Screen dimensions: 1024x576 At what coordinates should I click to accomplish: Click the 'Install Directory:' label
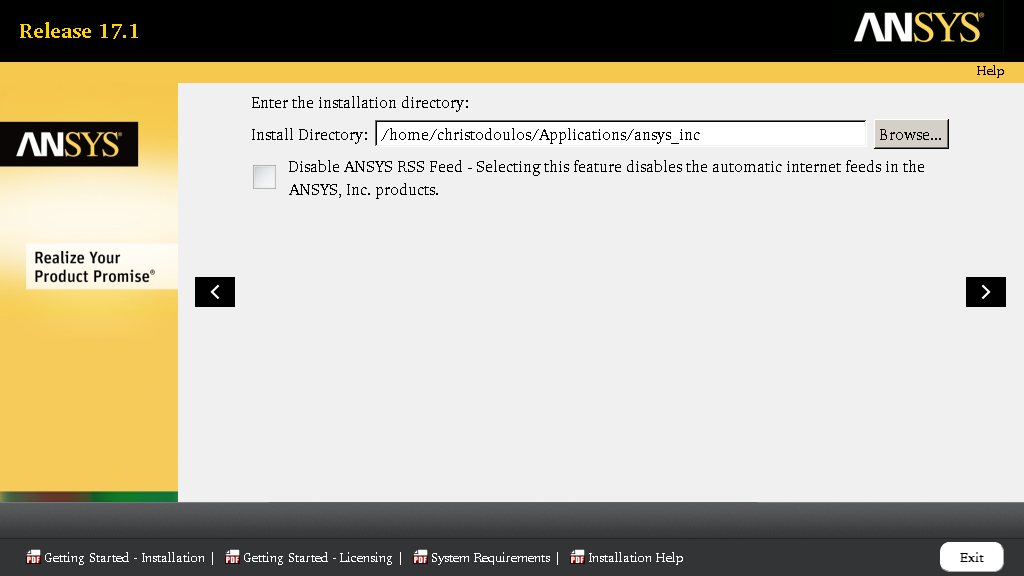tap(310, 135)
